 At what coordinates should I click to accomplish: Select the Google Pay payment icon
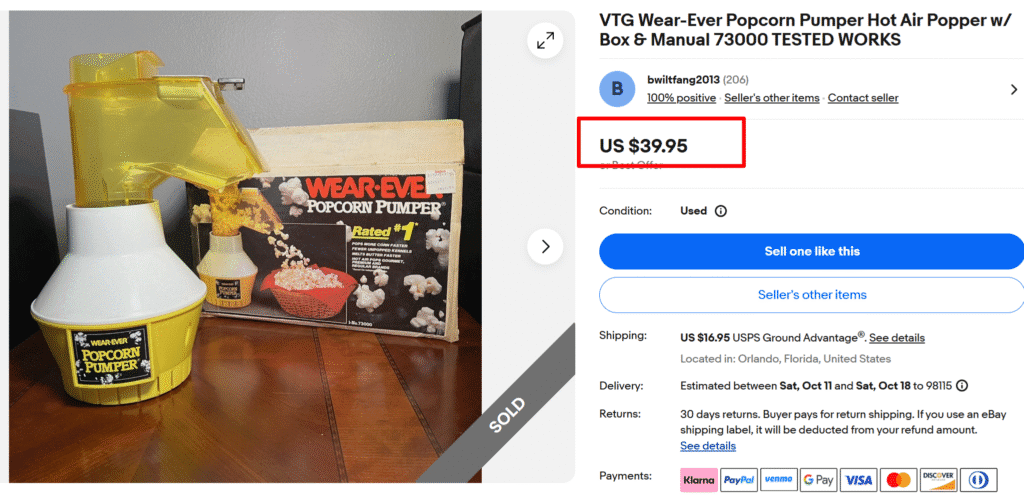[x=818, y=480]
